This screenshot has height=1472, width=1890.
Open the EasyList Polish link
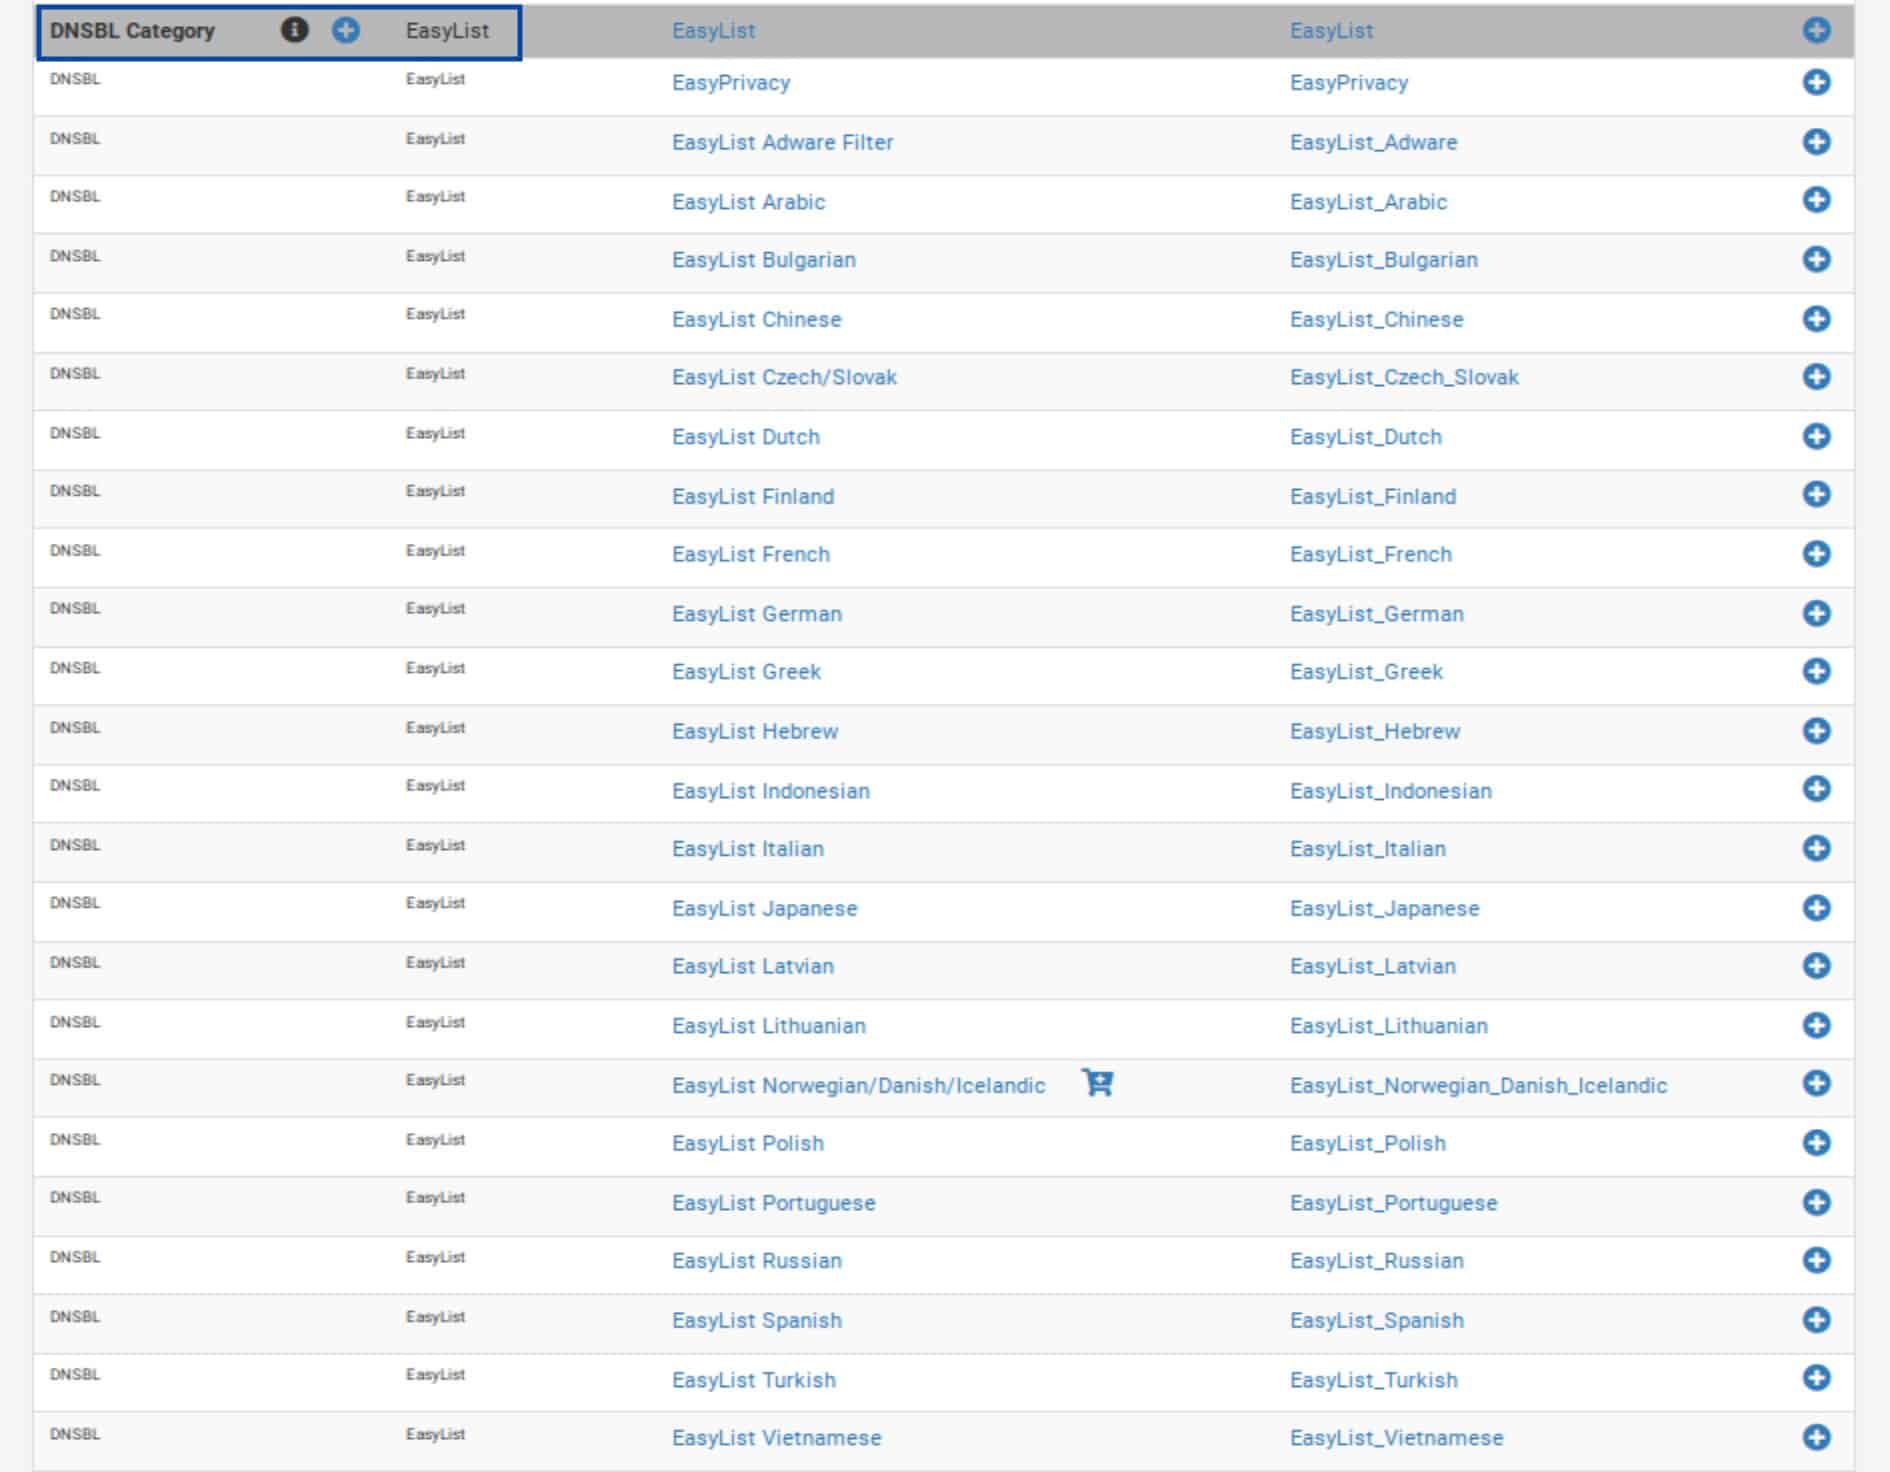[x=748, y=1143]
